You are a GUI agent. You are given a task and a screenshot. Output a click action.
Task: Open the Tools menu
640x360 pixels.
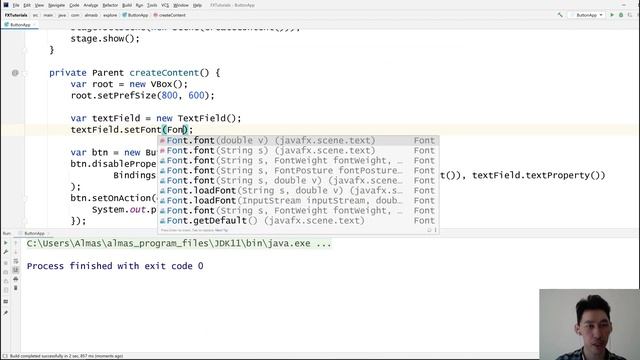152,5
